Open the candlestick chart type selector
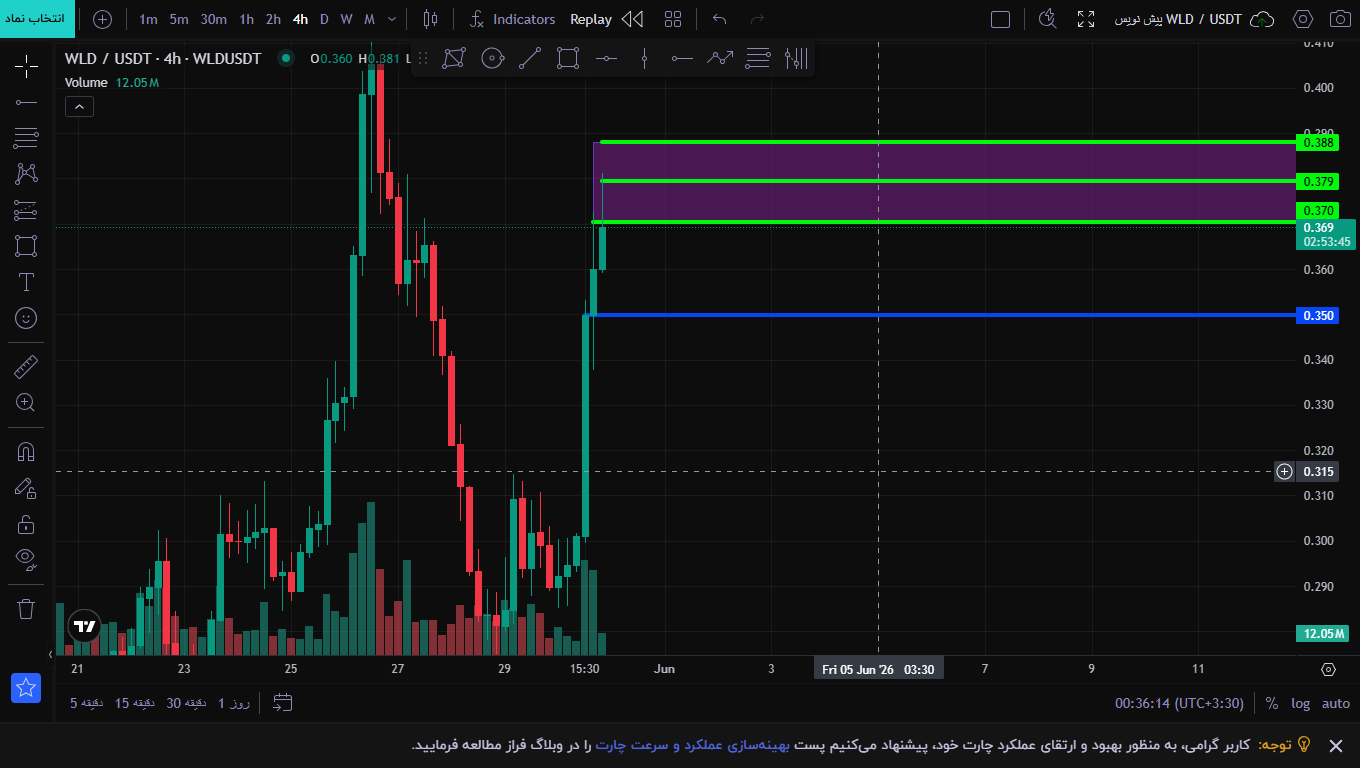 click(430, 19)
